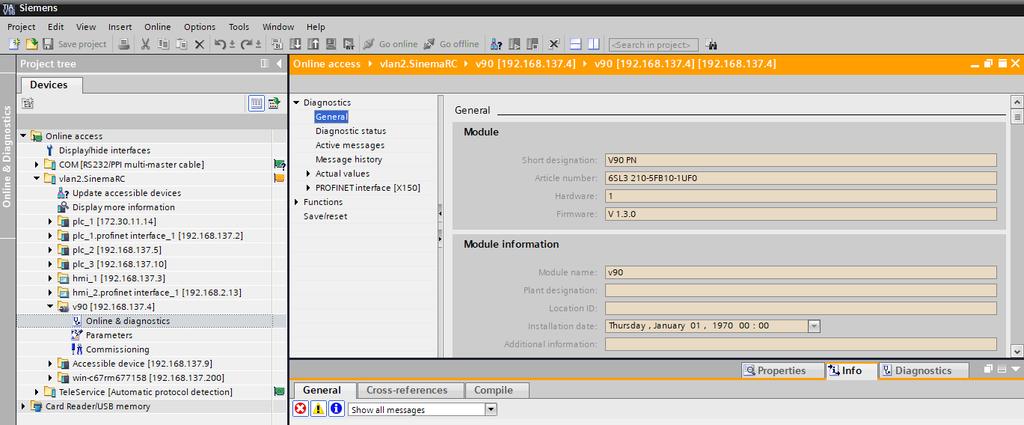Click the Accessible devices toolbar icon

pyautogui.click(x=496, y=44)
